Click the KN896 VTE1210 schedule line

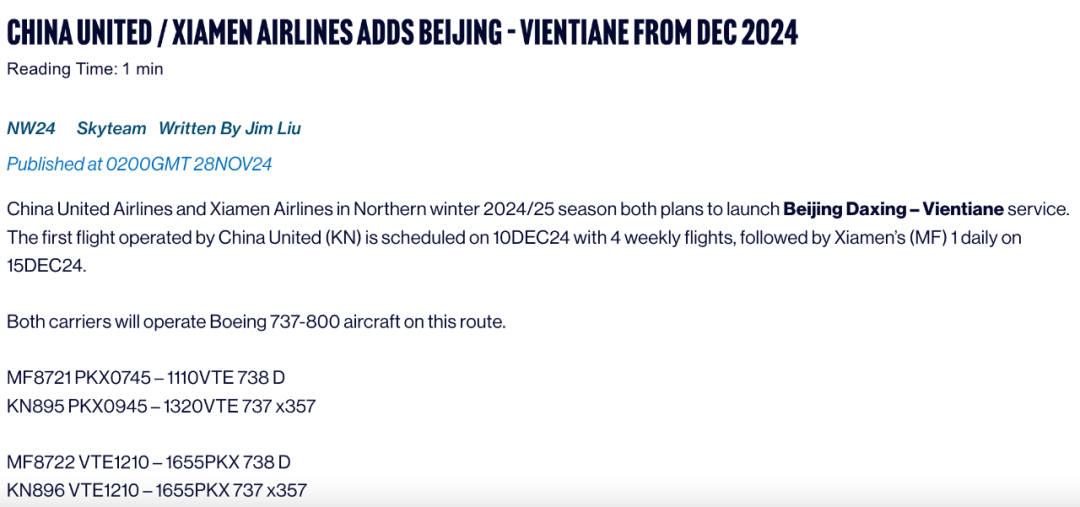click(x=156, y=490)
